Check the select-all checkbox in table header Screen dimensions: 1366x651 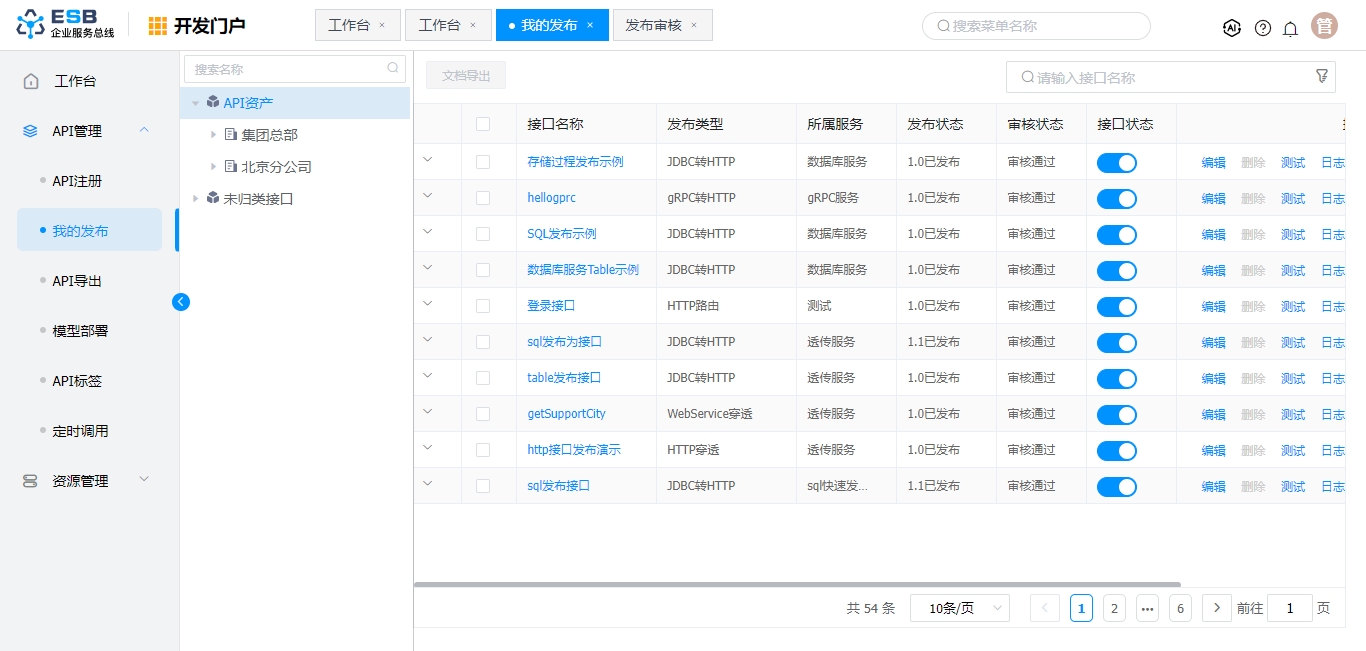(483, 124)
